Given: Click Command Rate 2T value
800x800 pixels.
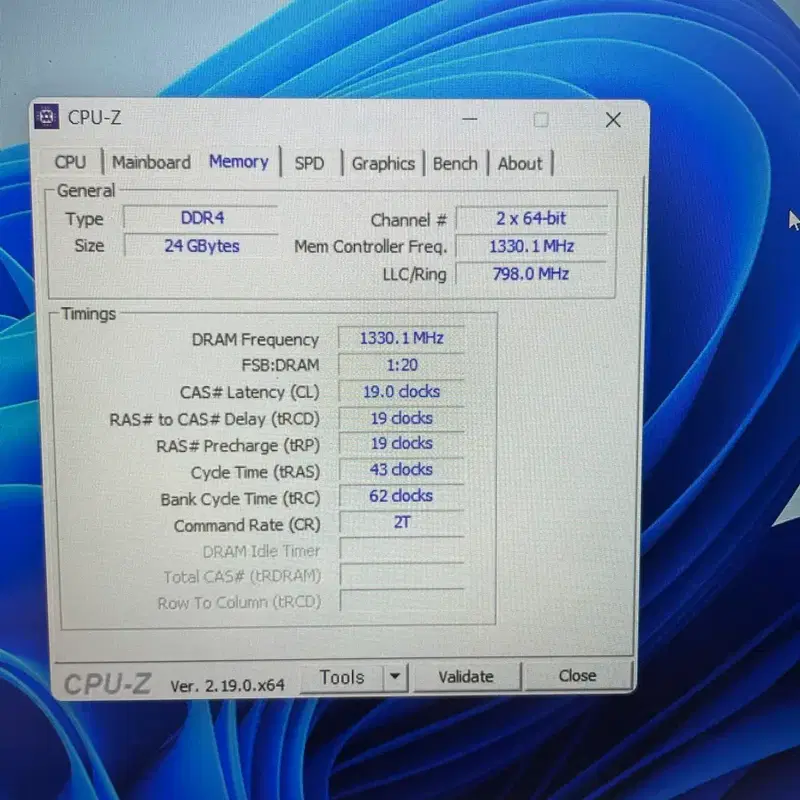Looking at the screenshot, I should (x=402, y=522).
